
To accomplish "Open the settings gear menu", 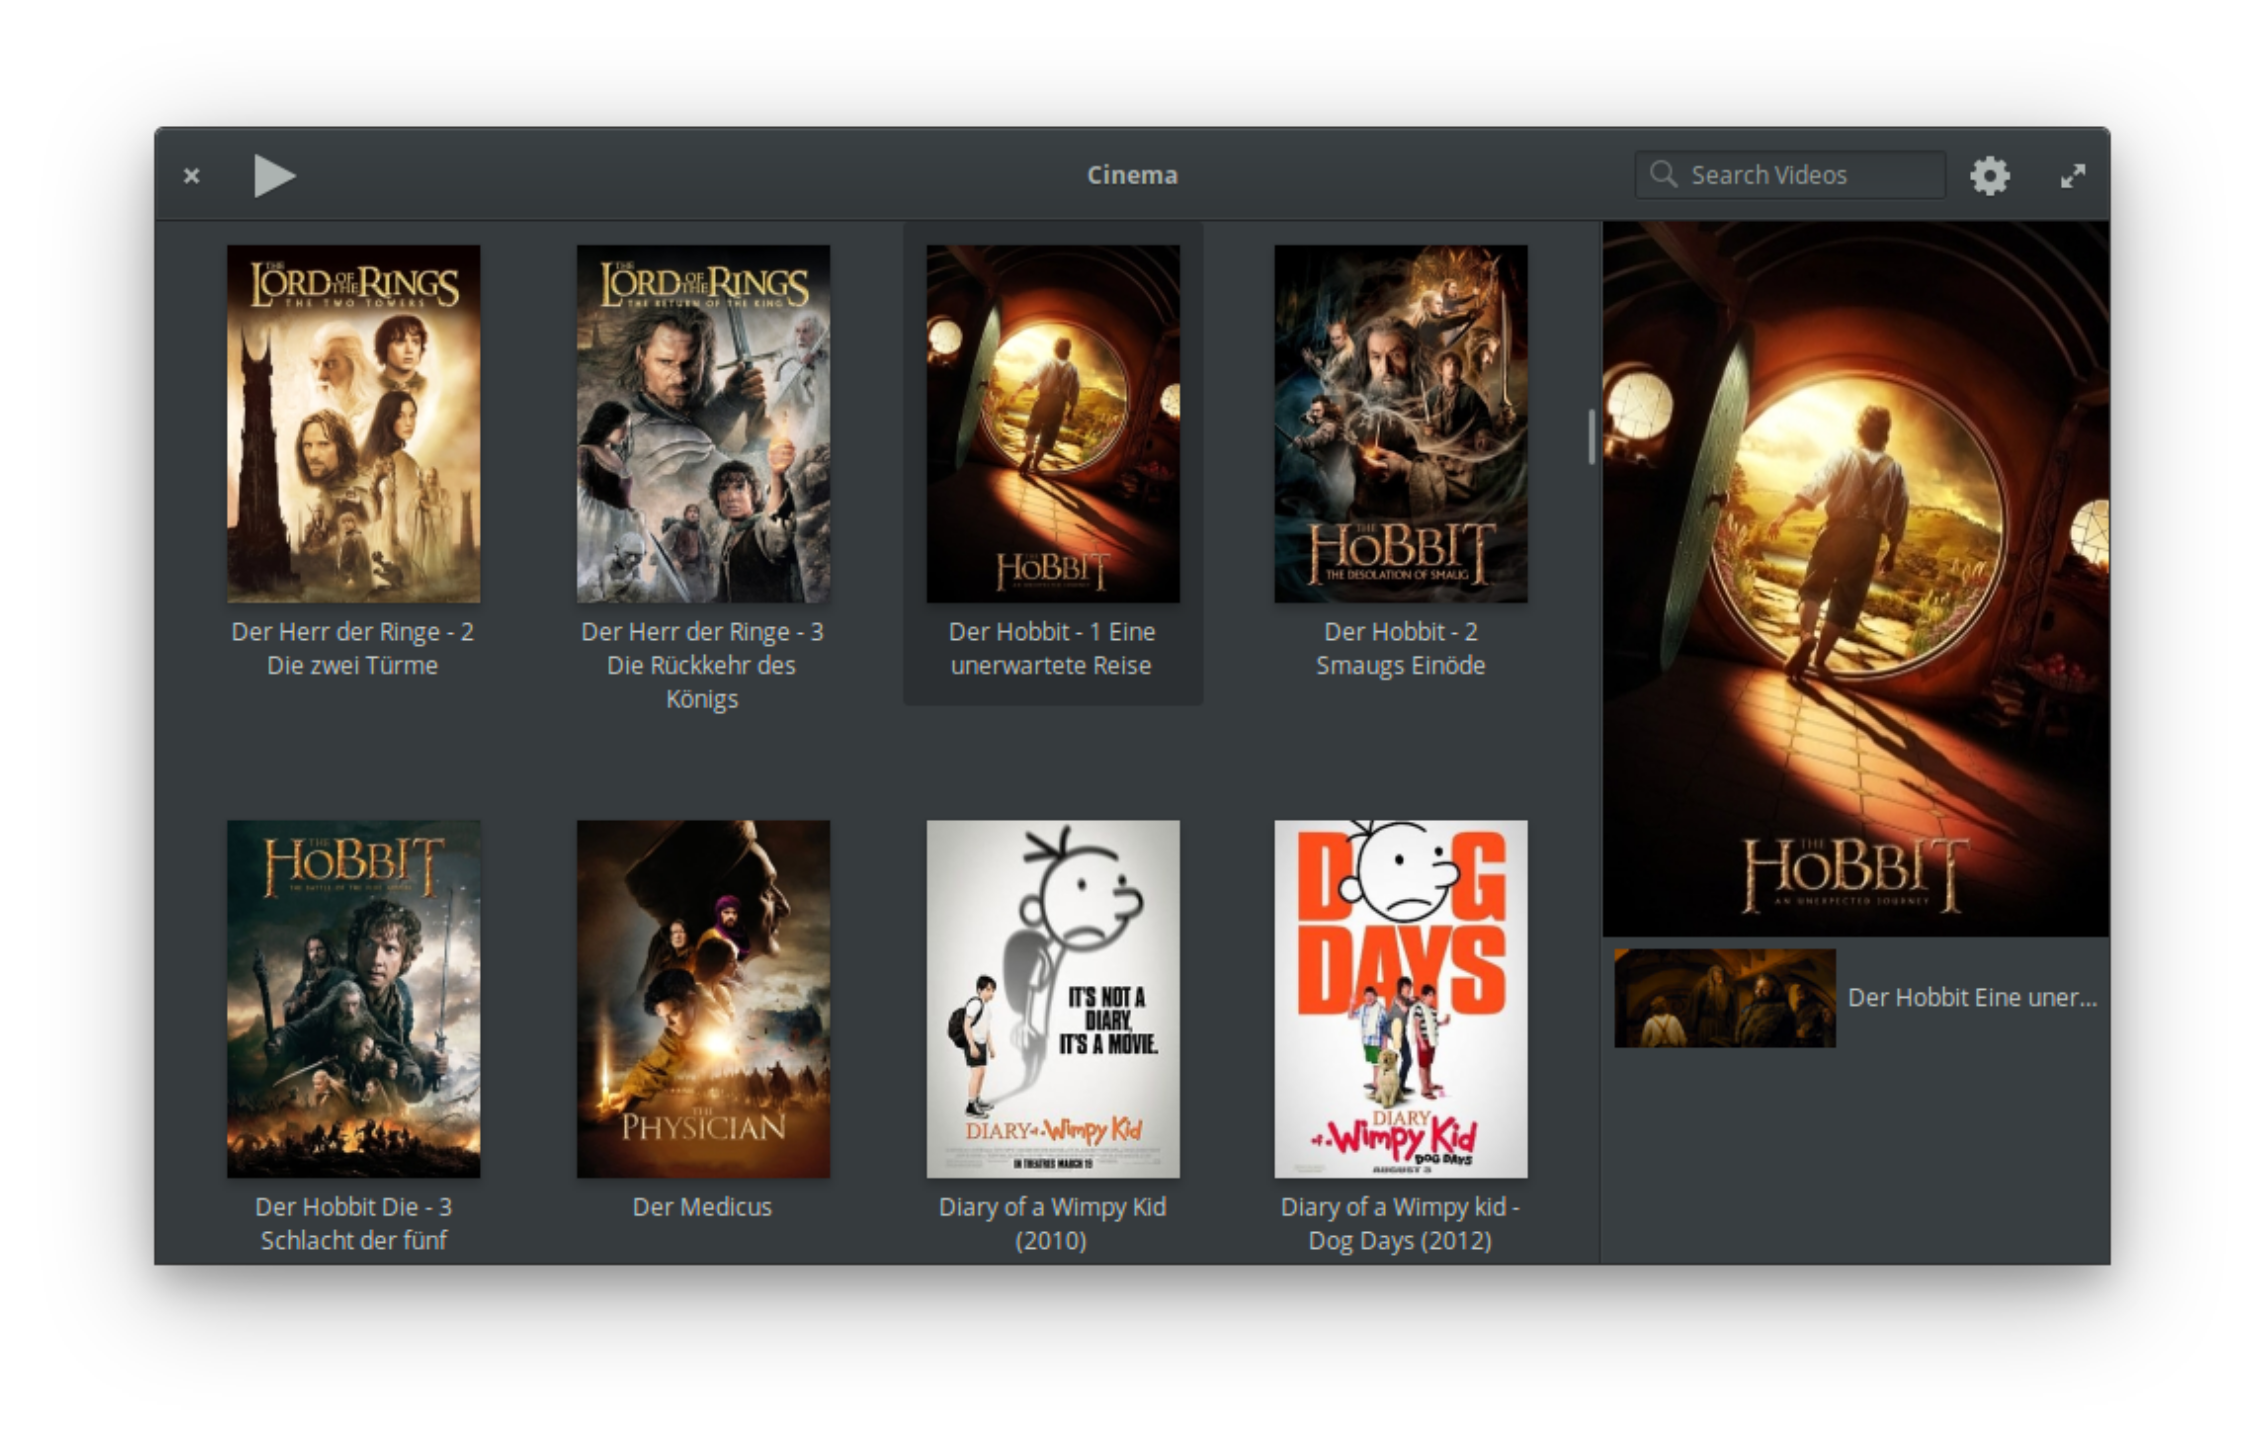I will tap(1989, 176).
